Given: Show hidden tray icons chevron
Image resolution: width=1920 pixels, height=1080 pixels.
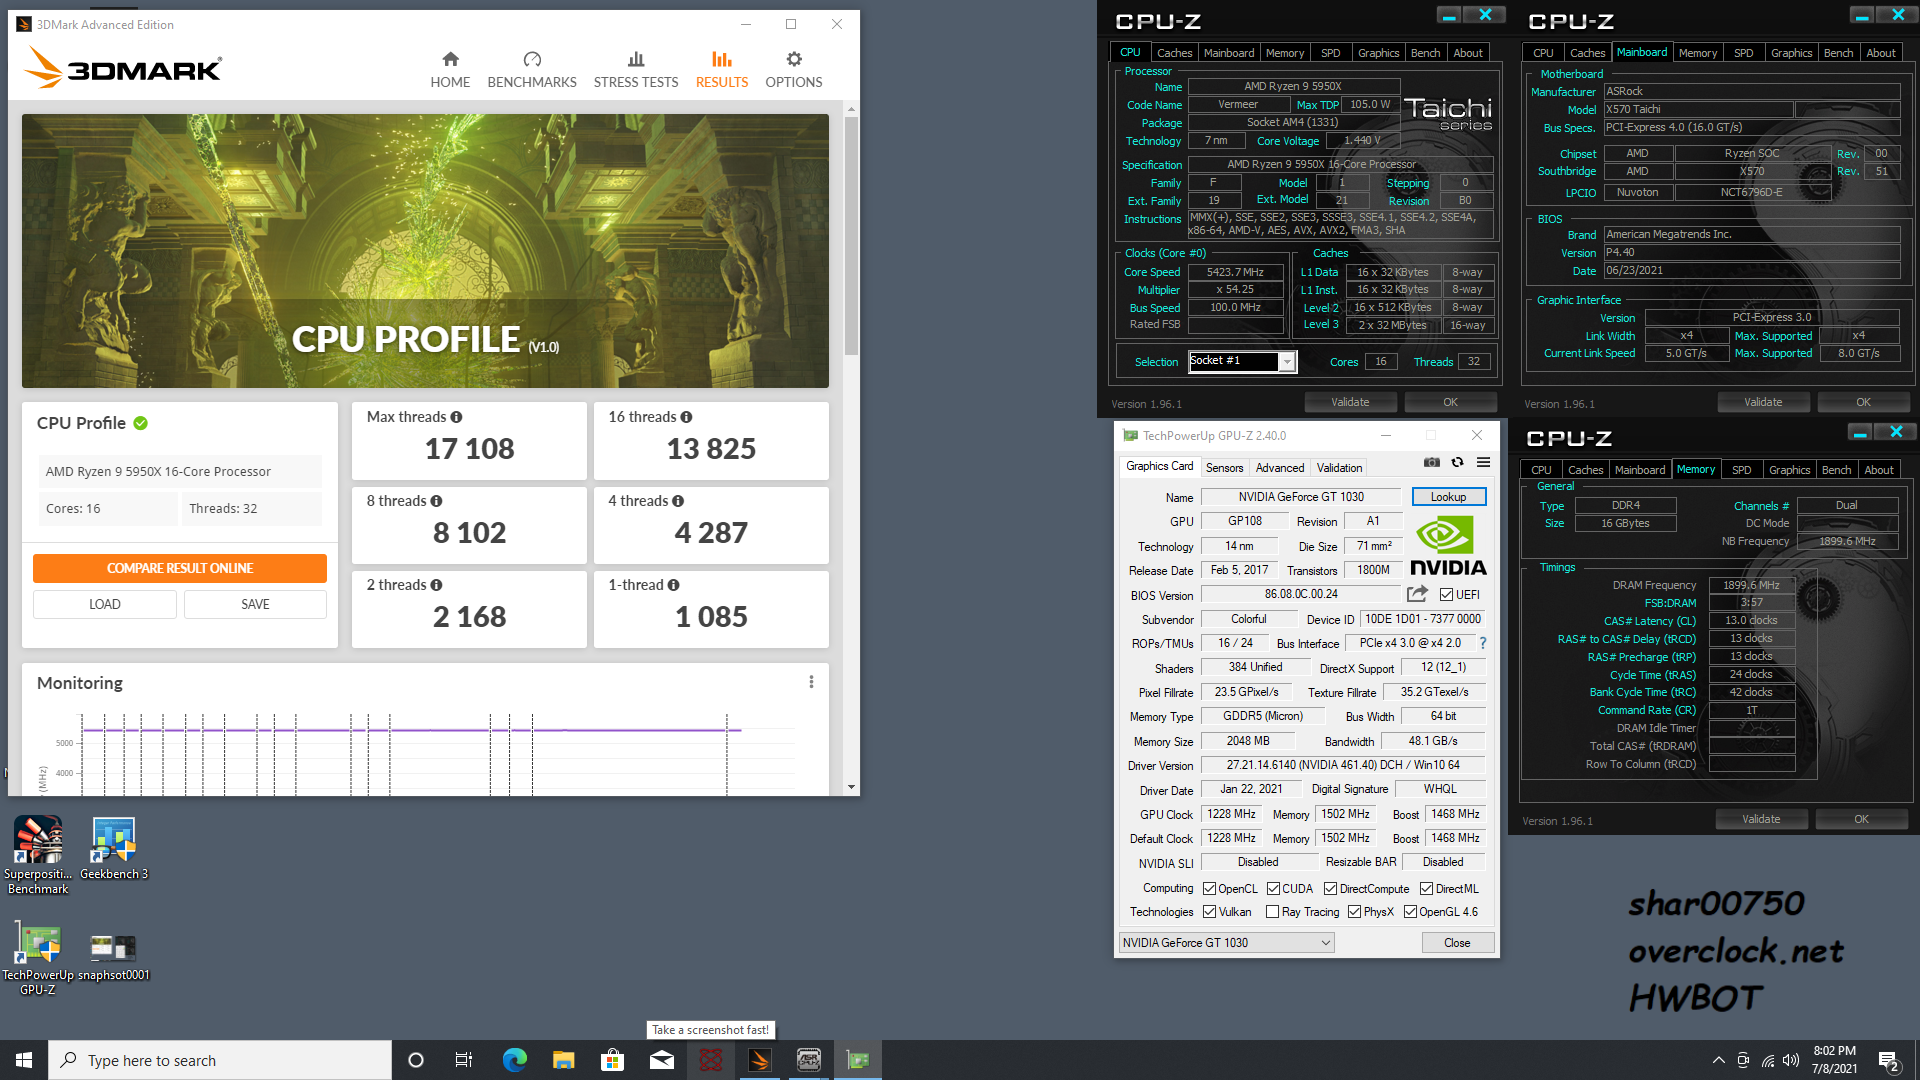Looking at the screenshot, I should [x=1718, y=1060].
